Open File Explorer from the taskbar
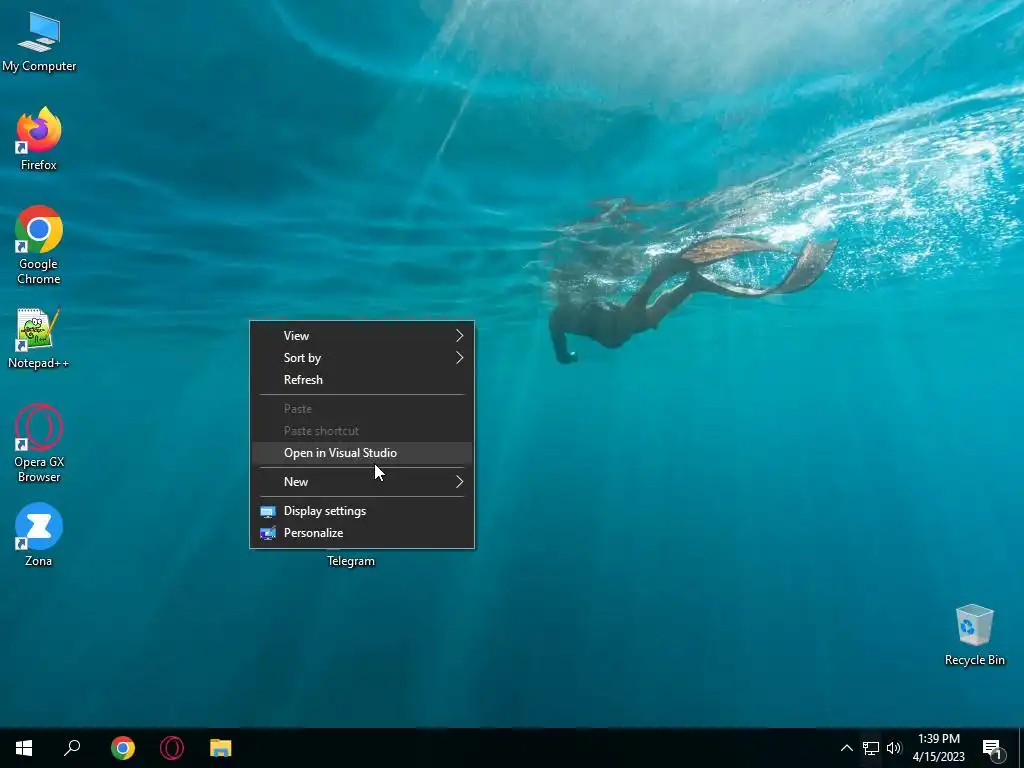 pyautogui.click(x=221, y=748)
